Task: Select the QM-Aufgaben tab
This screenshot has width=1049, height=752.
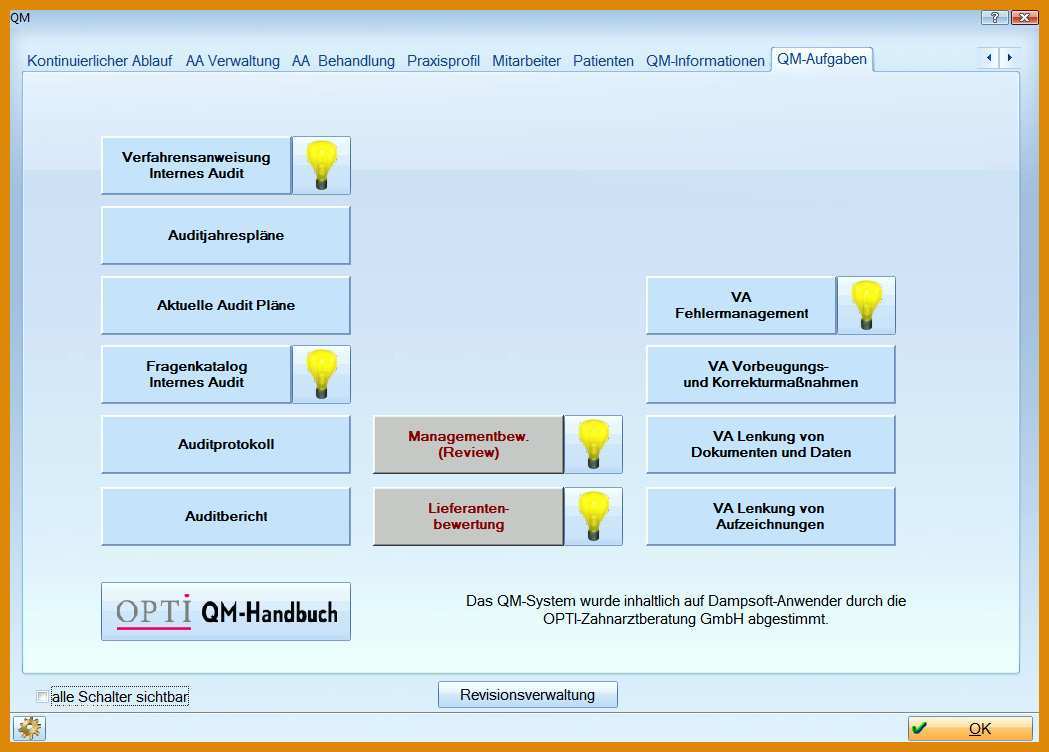Action: (x=822, y=59)
